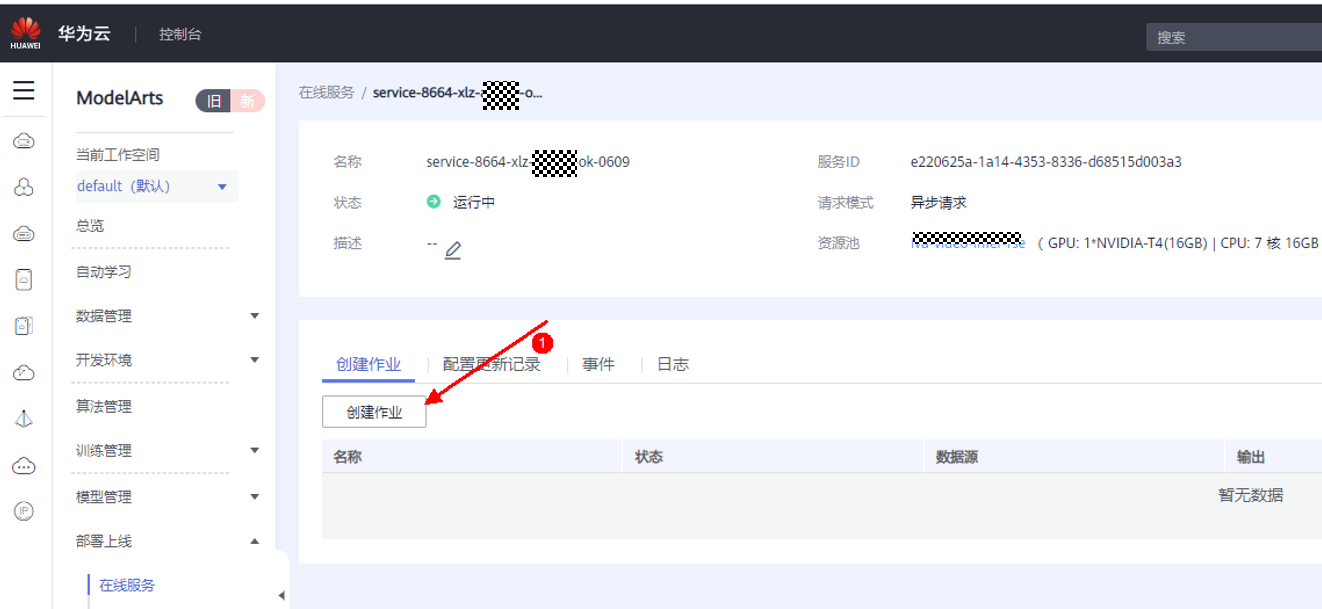Click the green running status icon
Viewport: 1322px width, 609px height.
click(x=433, y=202)
